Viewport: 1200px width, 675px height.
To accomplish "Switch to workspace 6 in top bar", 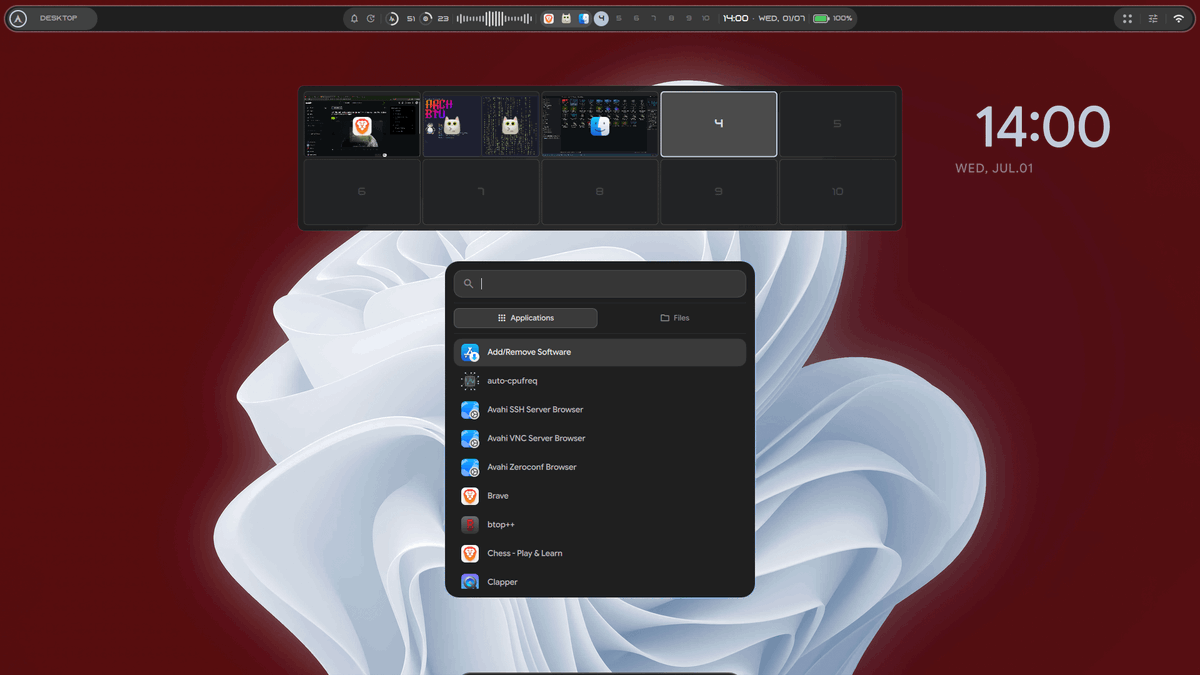I will (x=636, y=18).
